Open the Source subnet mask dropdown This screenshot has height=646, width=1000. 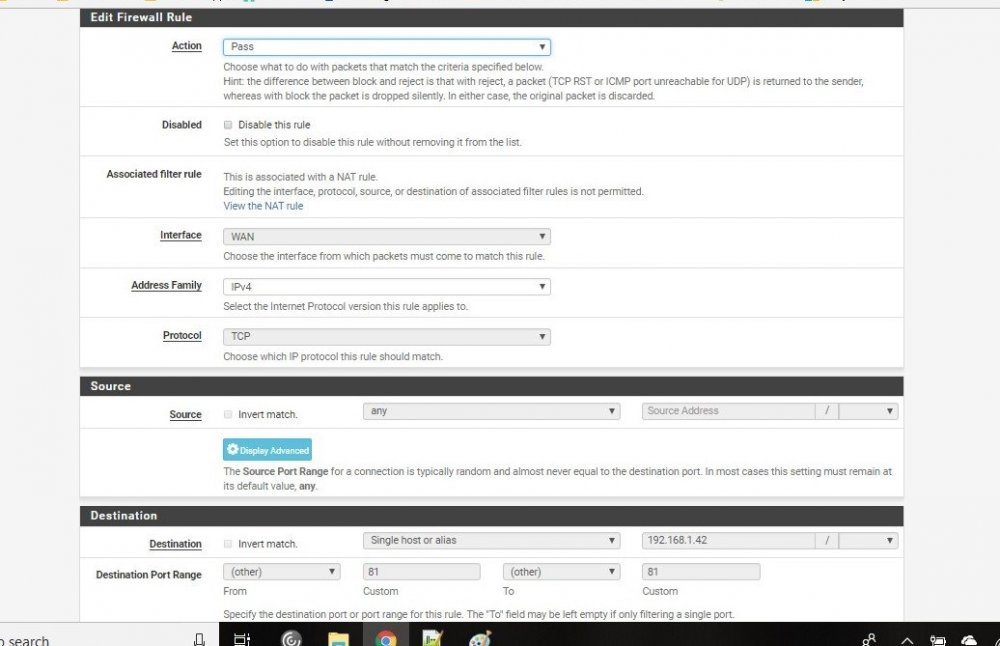pyautogui.click(x=868, y=411)
